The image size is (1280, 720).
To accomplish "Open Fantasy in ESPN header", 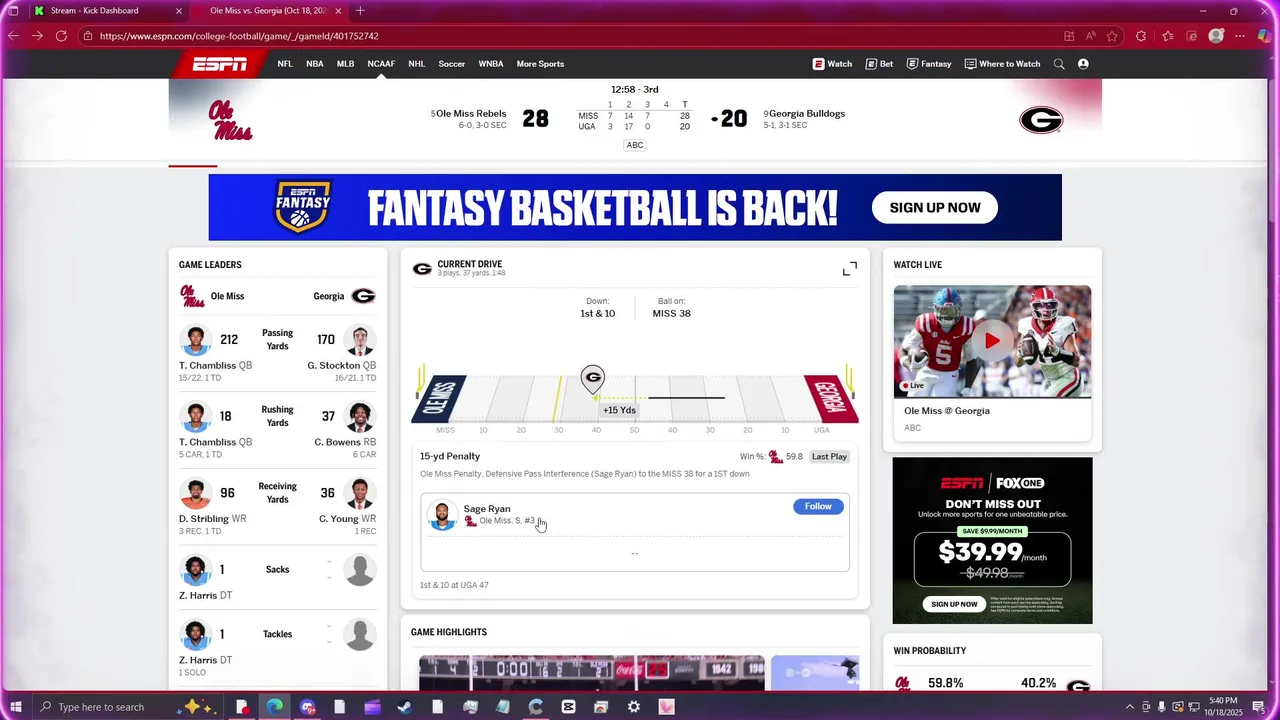I will click(x=929, y=64).
